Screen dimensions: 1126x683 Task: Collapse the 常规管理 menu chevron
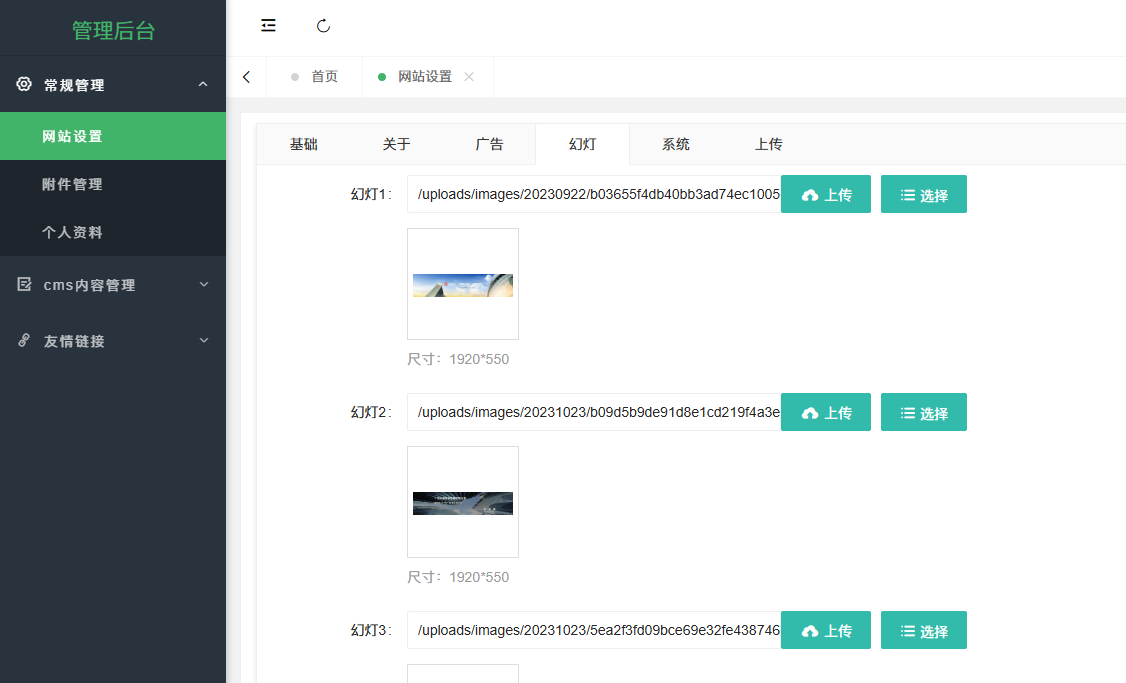pyautogui.click(x=203, y=84)
